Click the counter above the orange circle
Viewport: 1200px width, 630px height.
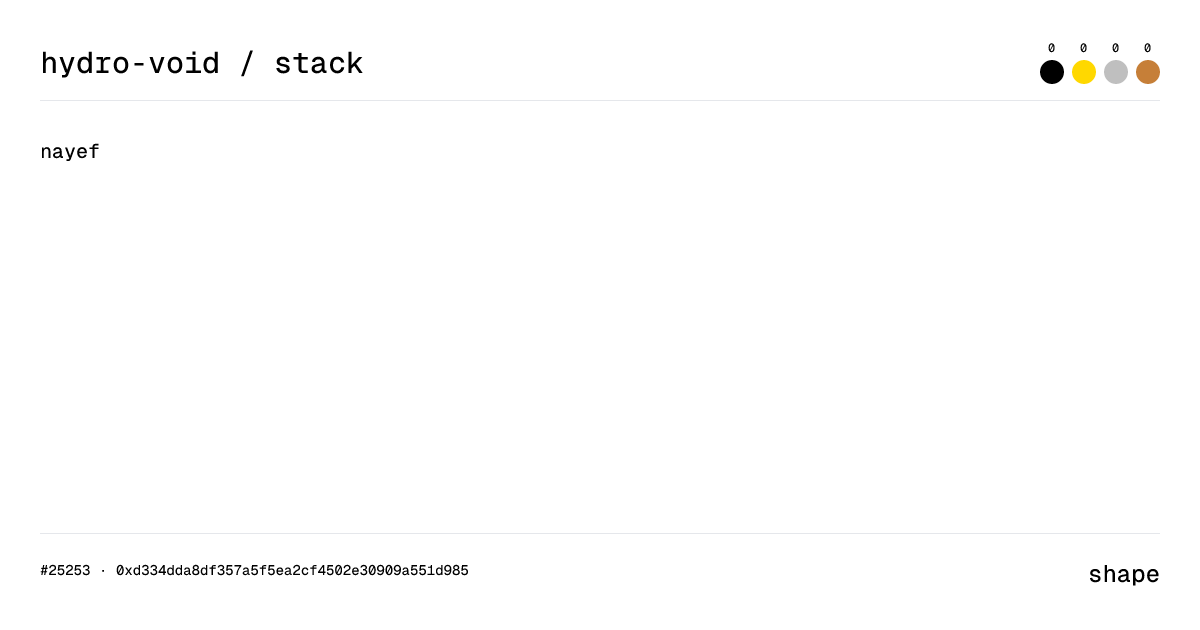(x=1148, y=47)
